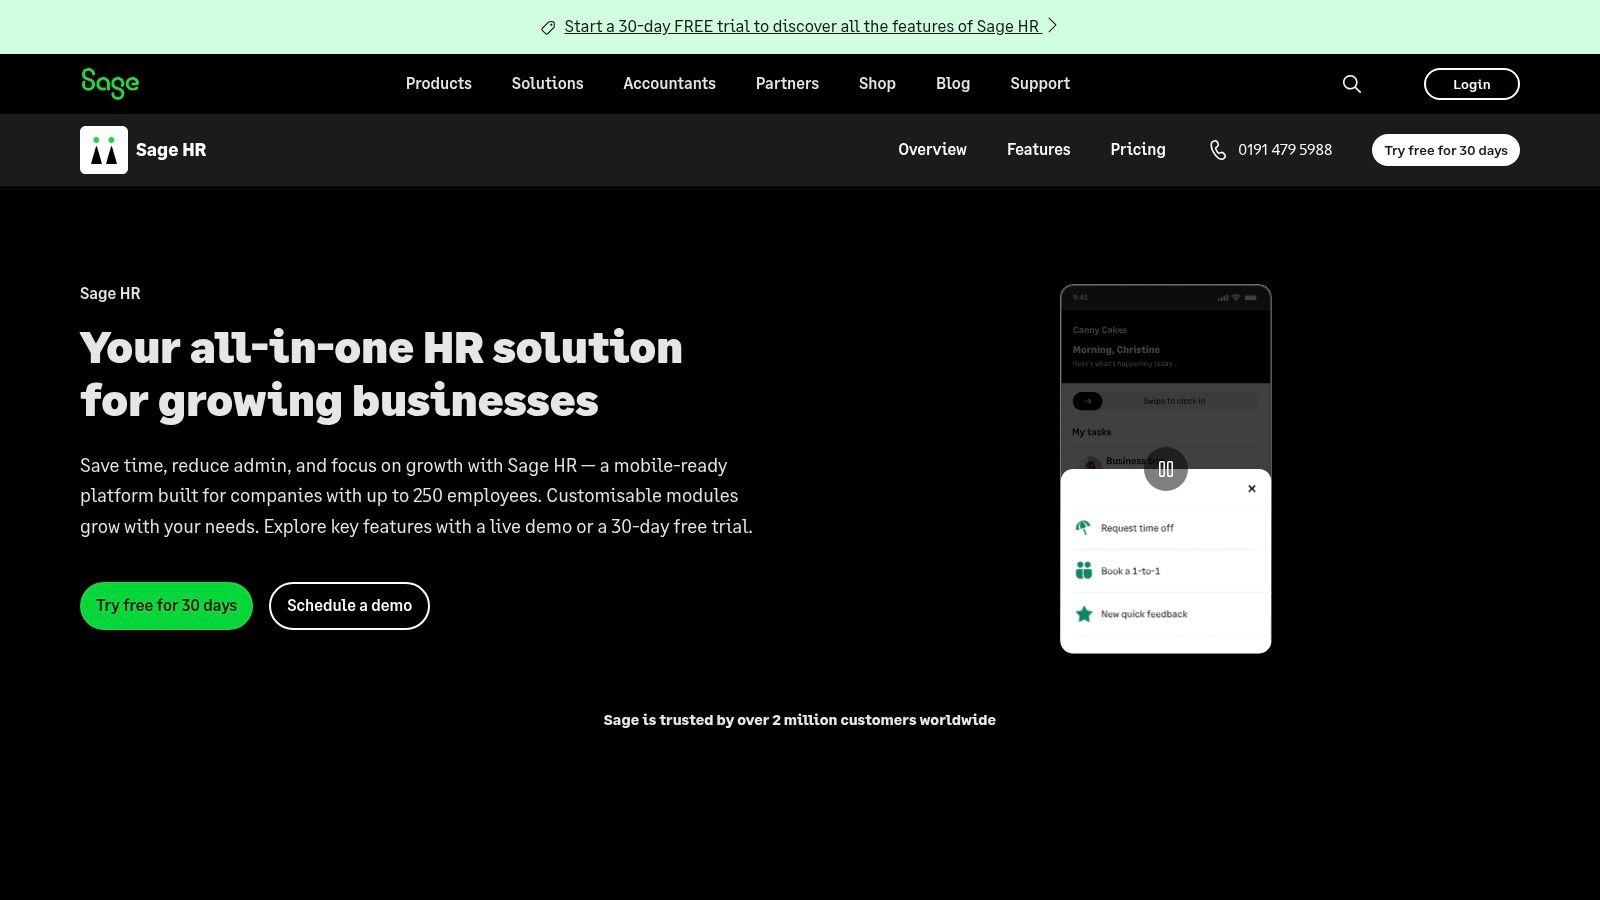The height and width of the screenshot is (900, 1600).
Task: Open the Products menu
Action: (x=439, y=84)
